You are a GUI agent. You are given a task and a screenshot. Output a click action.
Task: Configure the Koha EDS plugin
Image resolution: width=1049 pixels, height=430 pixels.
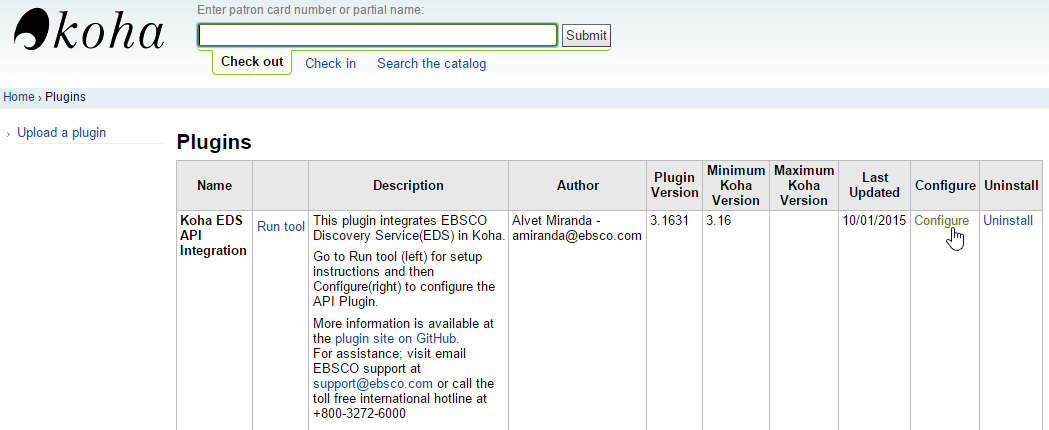941,221
